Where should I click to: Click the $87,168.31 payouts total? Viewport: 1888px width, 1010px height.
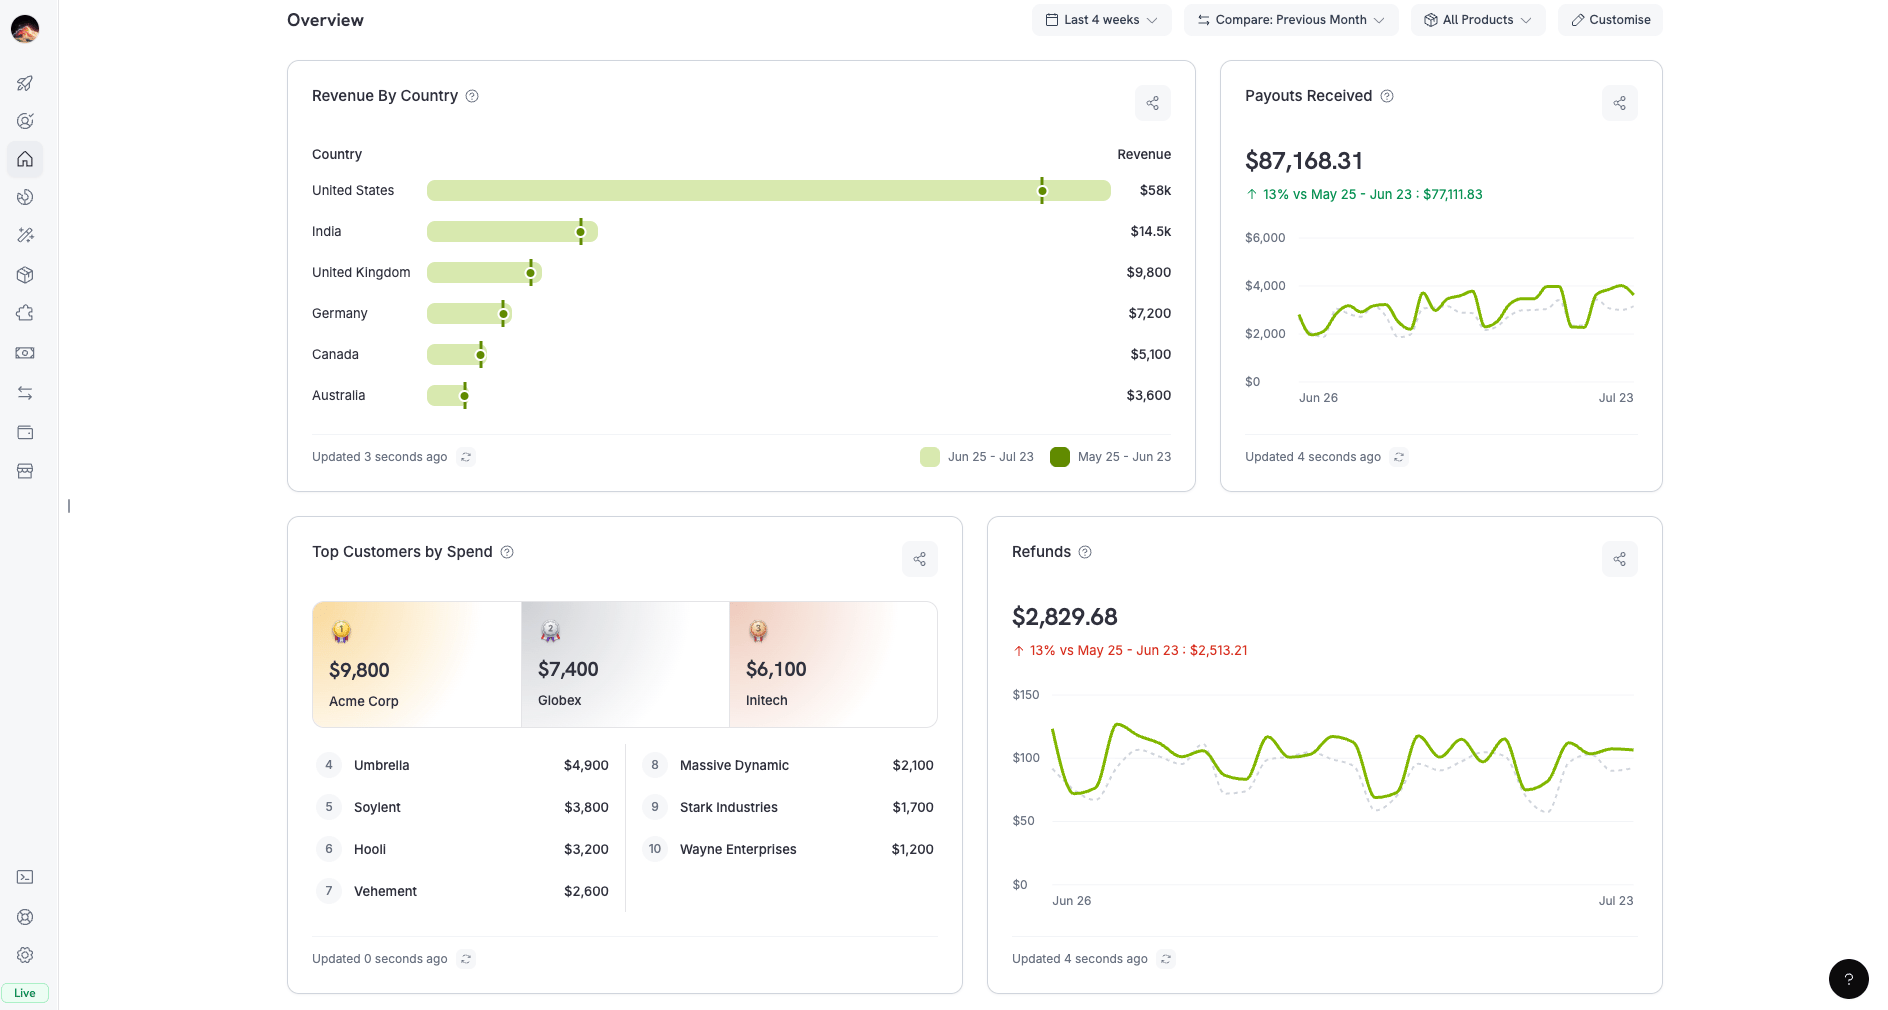coord(1304,161)
